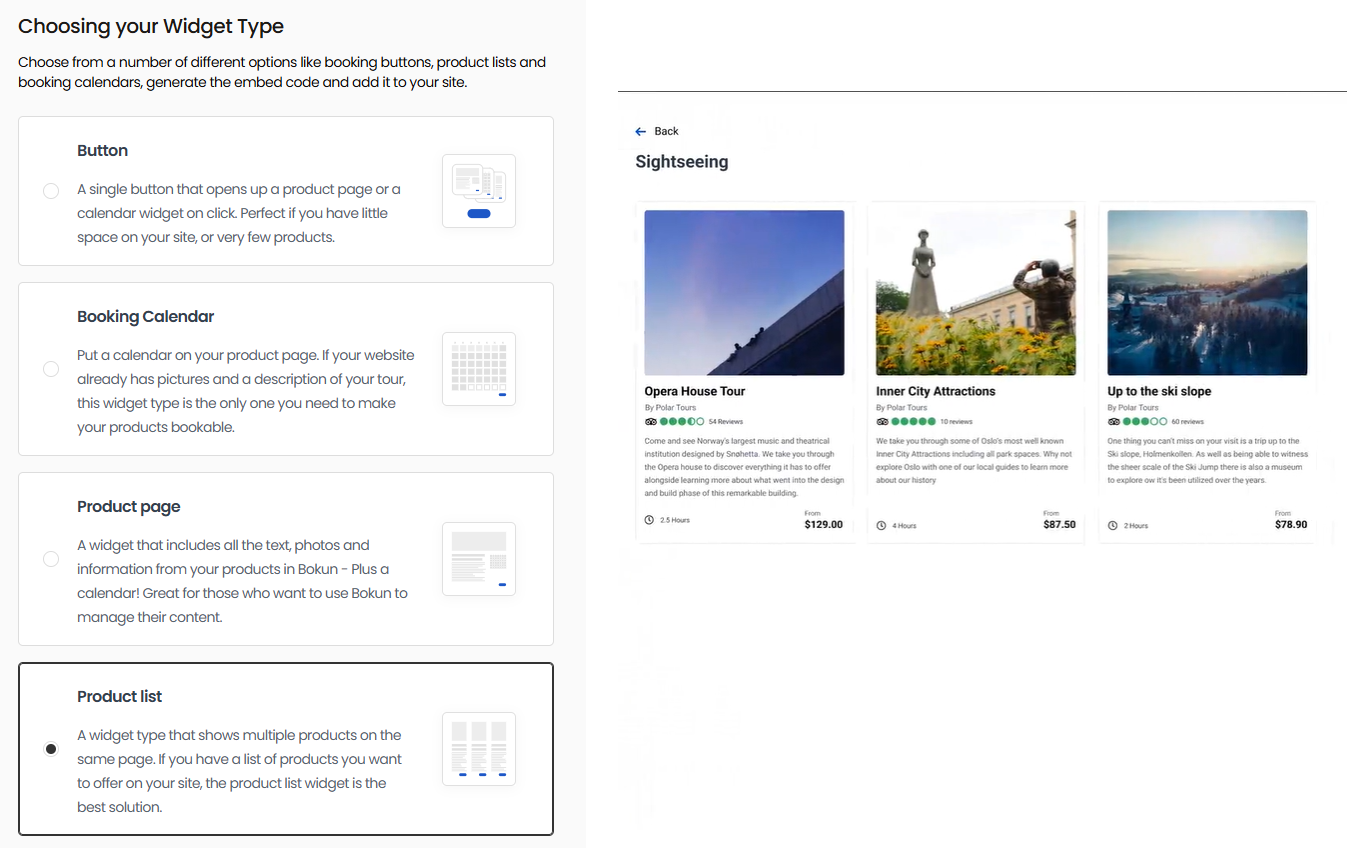This screenshot has height=848, width=1347.
Task: Click the clock icon beside 2.5 Hours
Action: coord(650,520)
